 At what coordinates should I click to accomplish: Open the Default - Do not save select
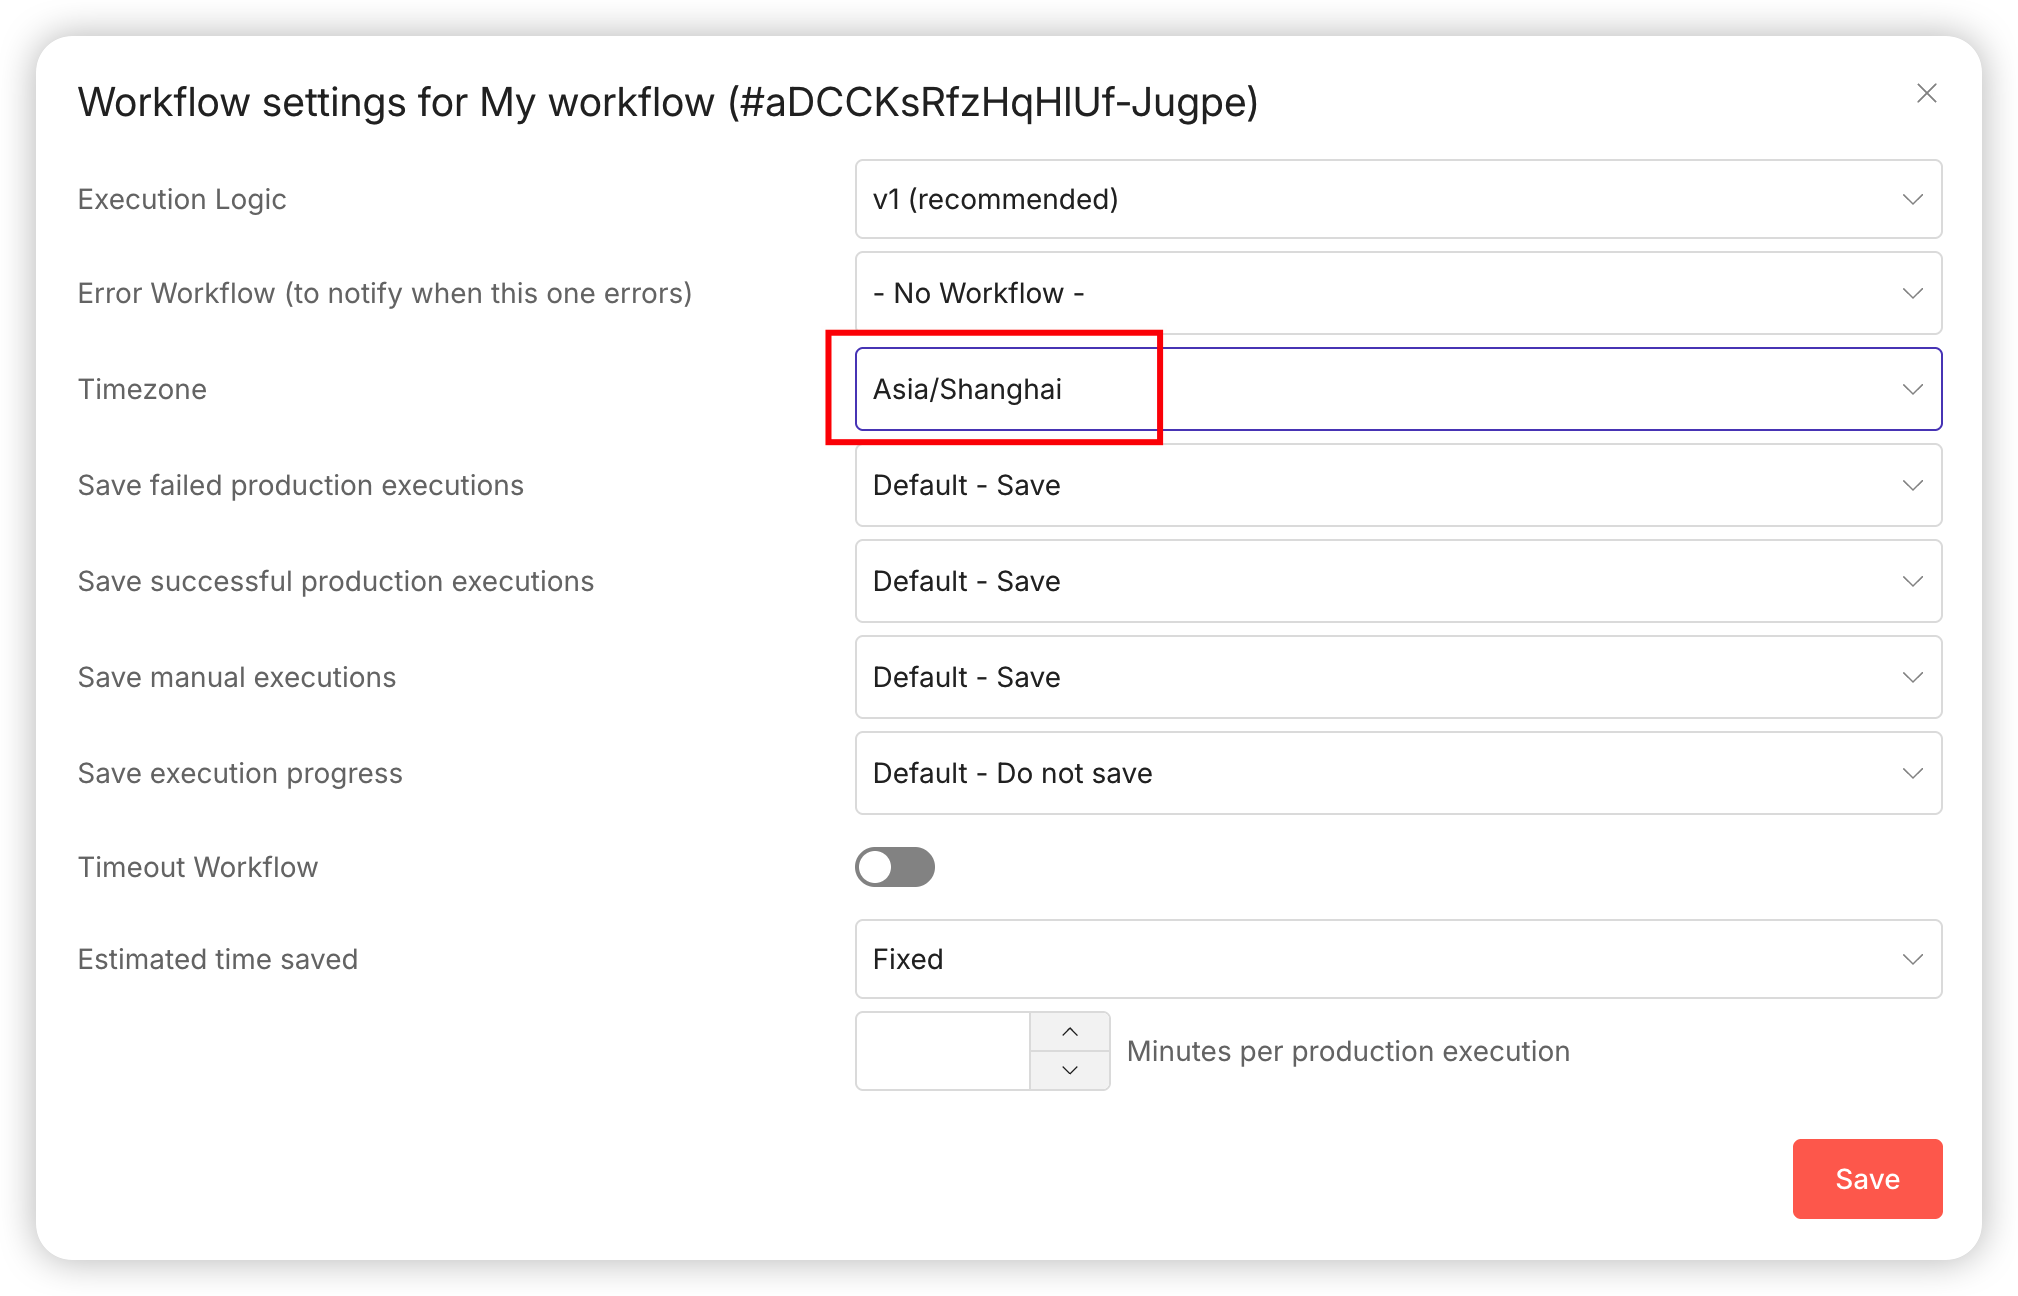click(1397, 773)
